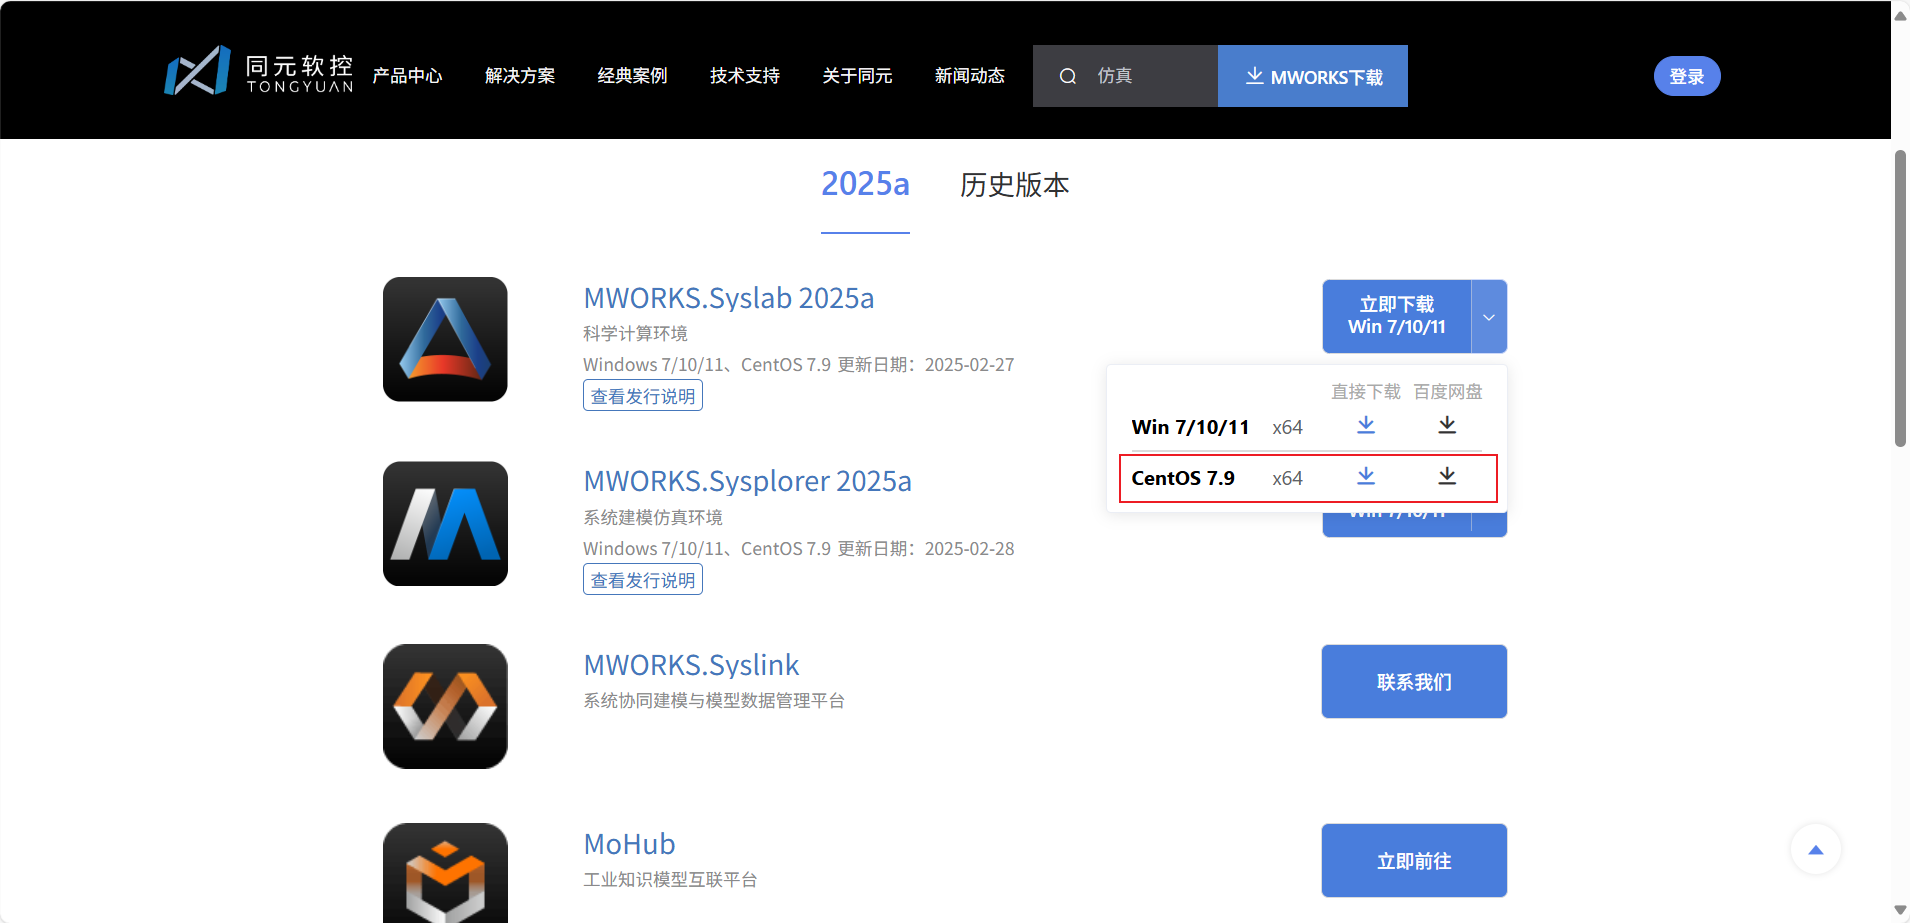Click the scrollbar up arrow
The image size is (1910, 923).
[1901, 14]
